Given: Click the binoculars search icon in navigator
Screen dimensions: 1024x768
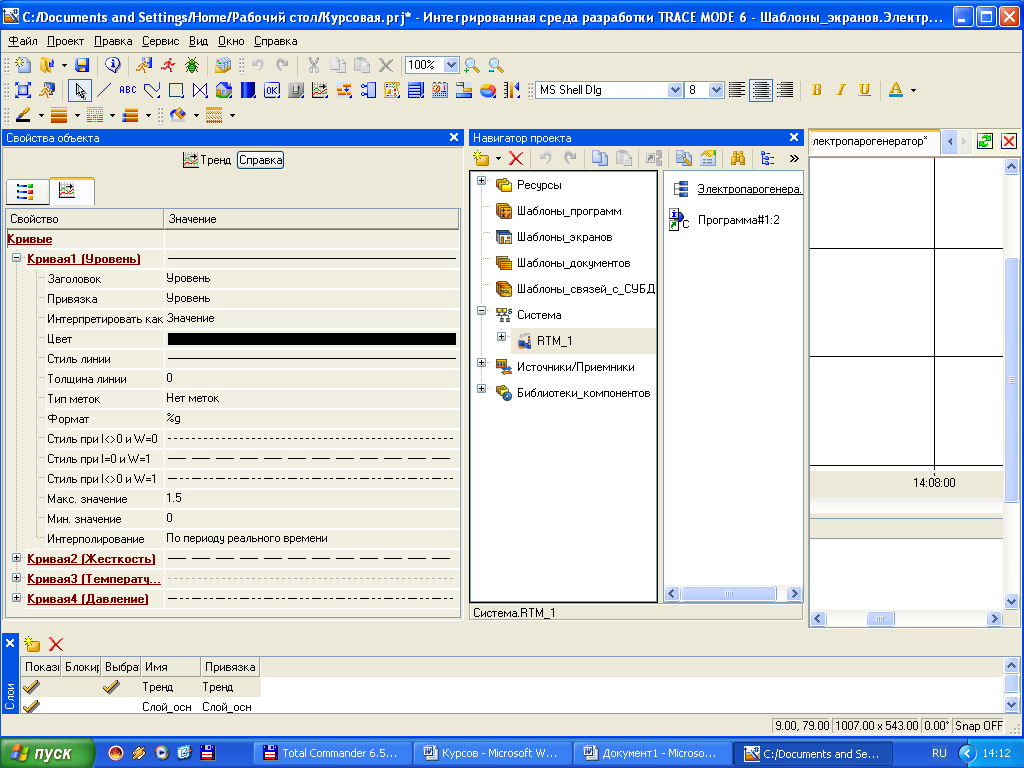Looking at the screenshot, I should pyautogui.click(x=738, y=158).
